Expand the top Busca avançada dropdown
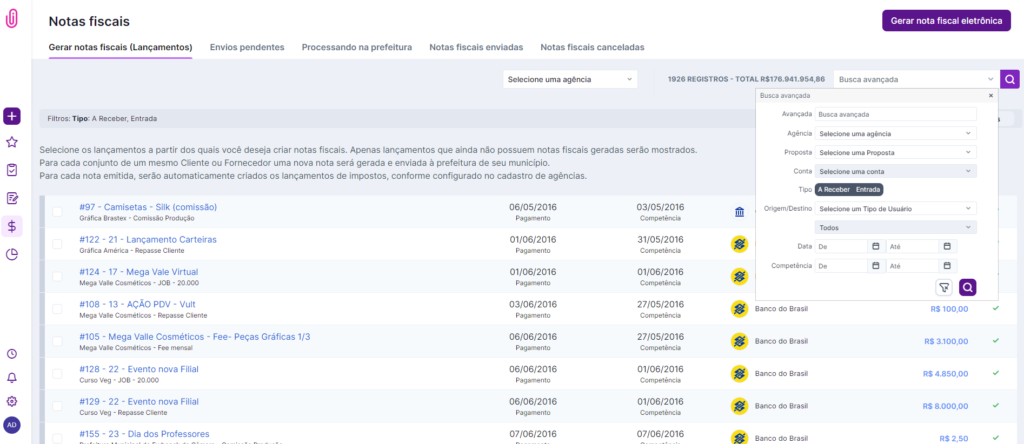This screenshot has height=444, width=1024. (x=916, y=80)
